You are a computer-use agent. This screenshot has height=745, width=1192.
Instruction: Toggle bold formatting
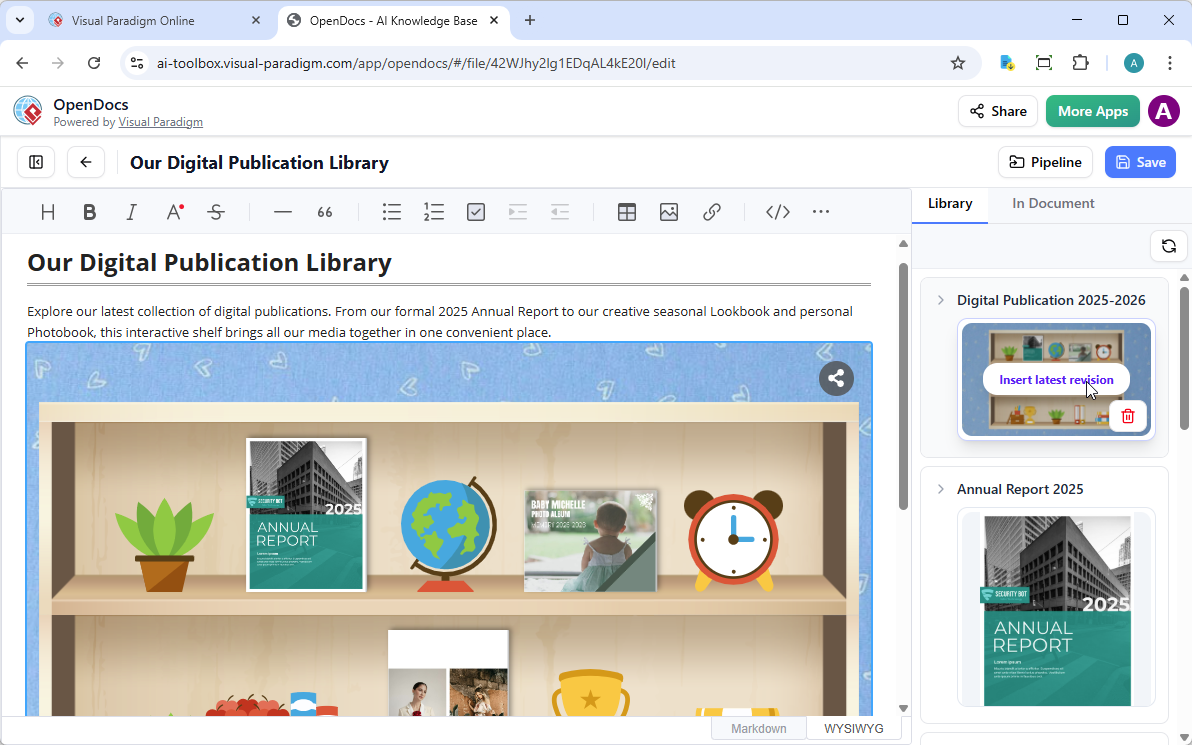click(89, 211)
